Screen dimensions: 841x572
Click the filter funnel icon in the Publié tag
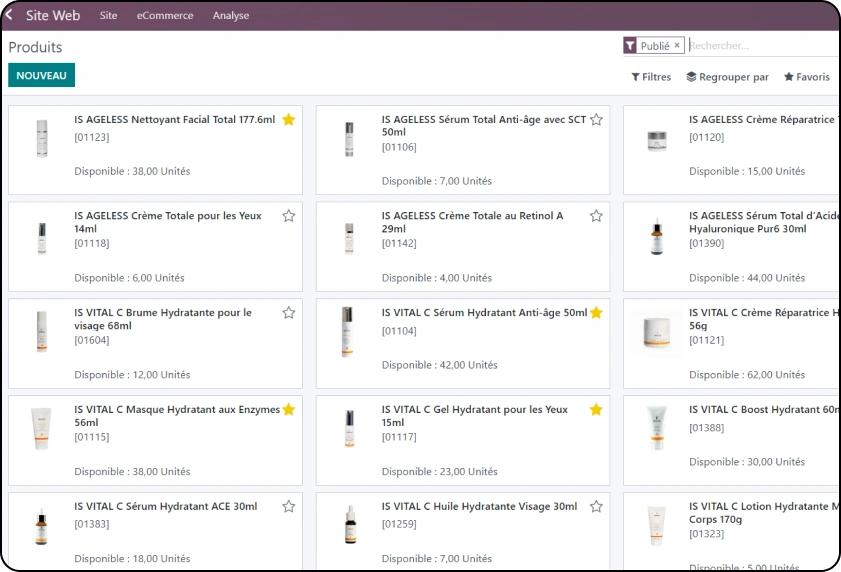630,46
